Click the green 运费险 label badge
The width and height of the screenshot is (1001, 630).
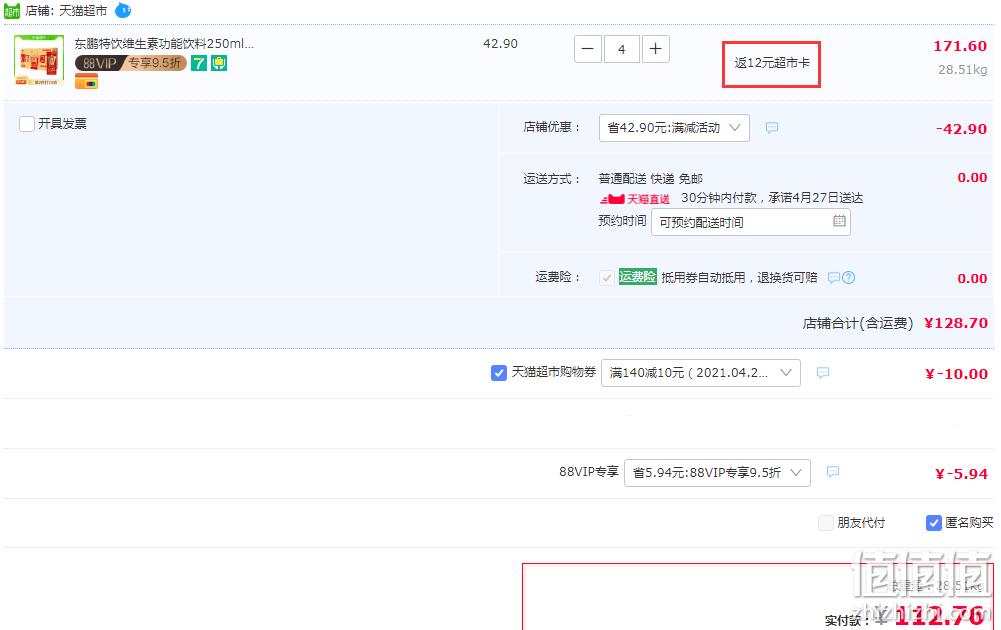click(638, 277)
